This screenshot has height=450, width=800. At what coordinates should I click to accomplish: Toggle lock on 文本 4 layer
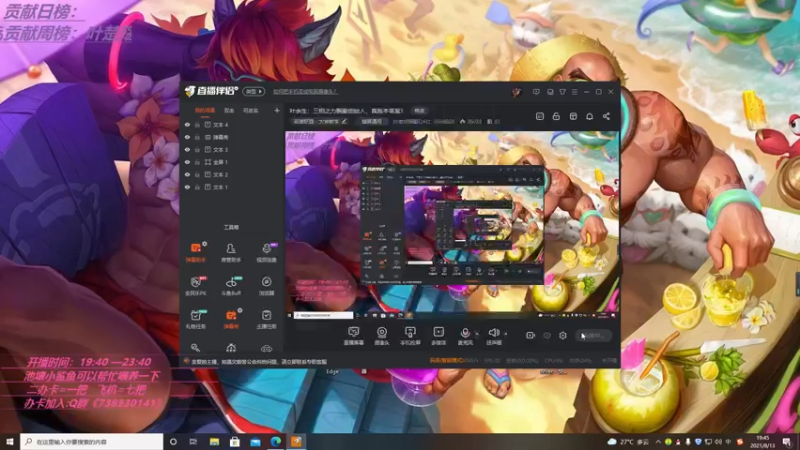click(197, 124)
